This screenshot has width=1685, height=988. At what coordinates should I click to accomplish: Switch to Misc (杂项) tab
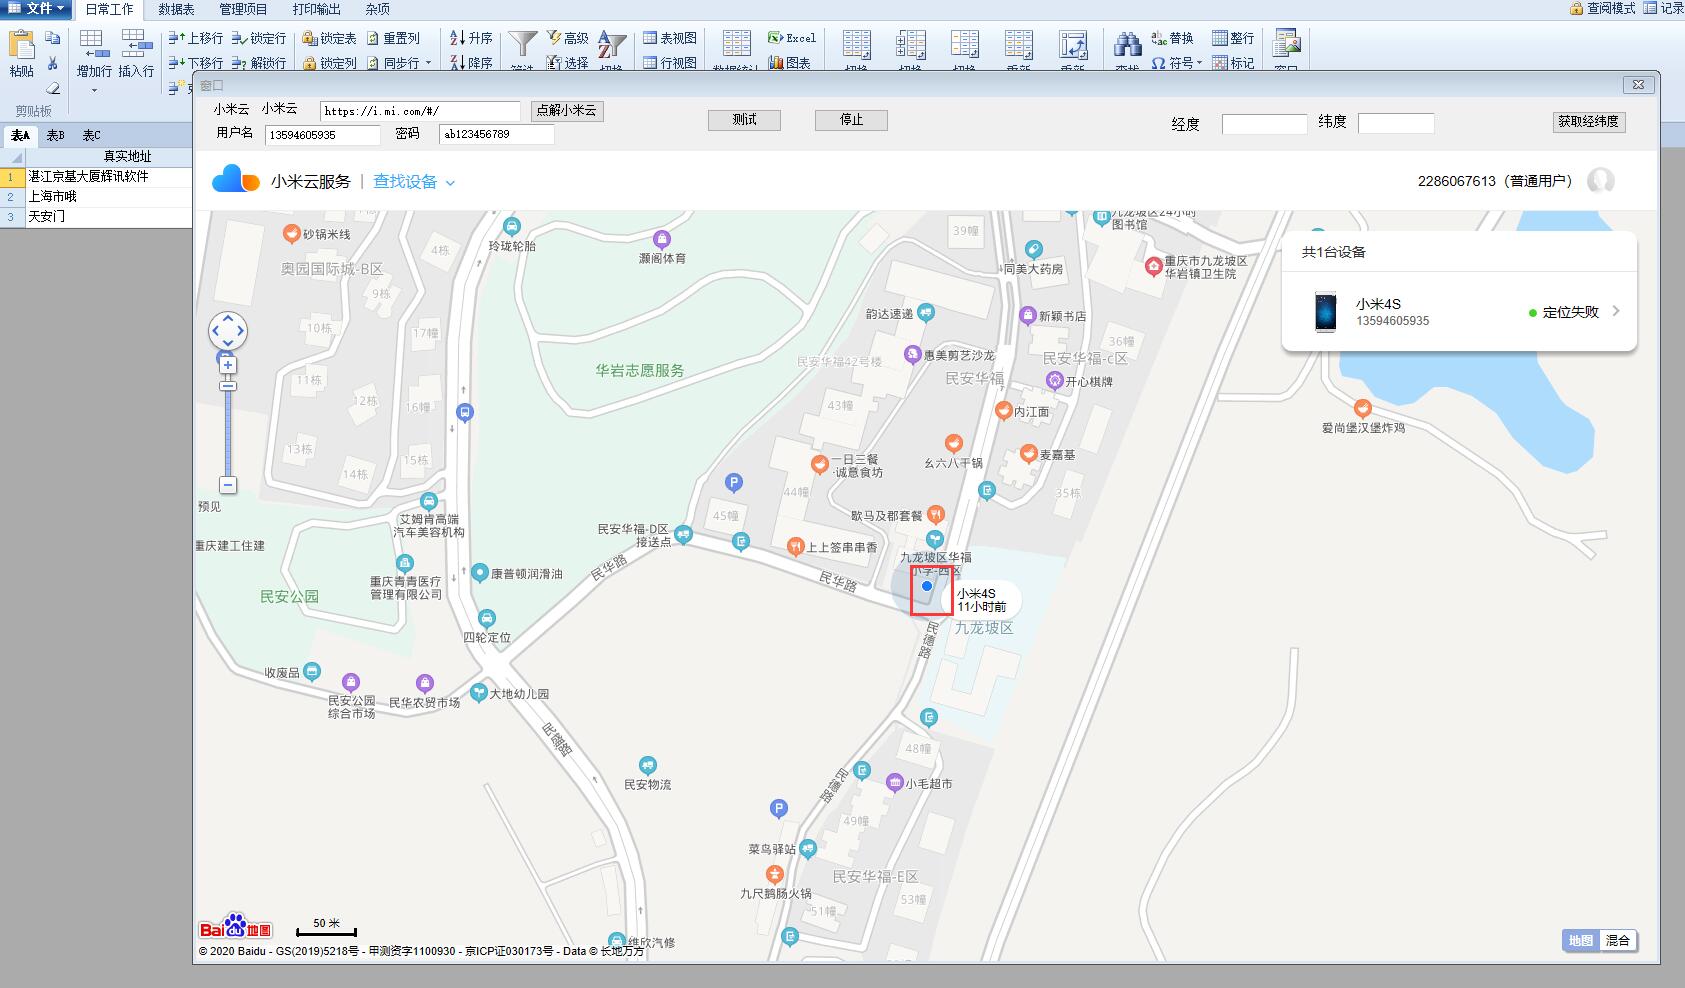tap(377, 9)
